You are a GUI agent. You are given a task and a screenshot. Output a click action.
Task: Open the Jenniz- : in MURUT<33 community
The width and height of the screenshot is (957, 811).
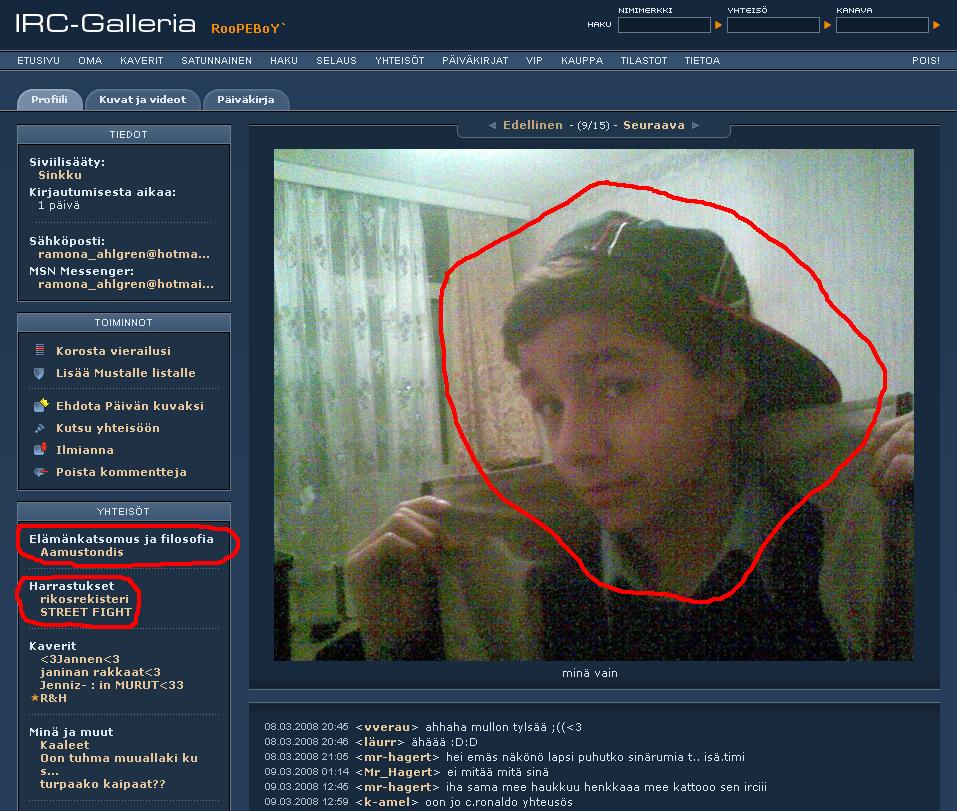112,685
